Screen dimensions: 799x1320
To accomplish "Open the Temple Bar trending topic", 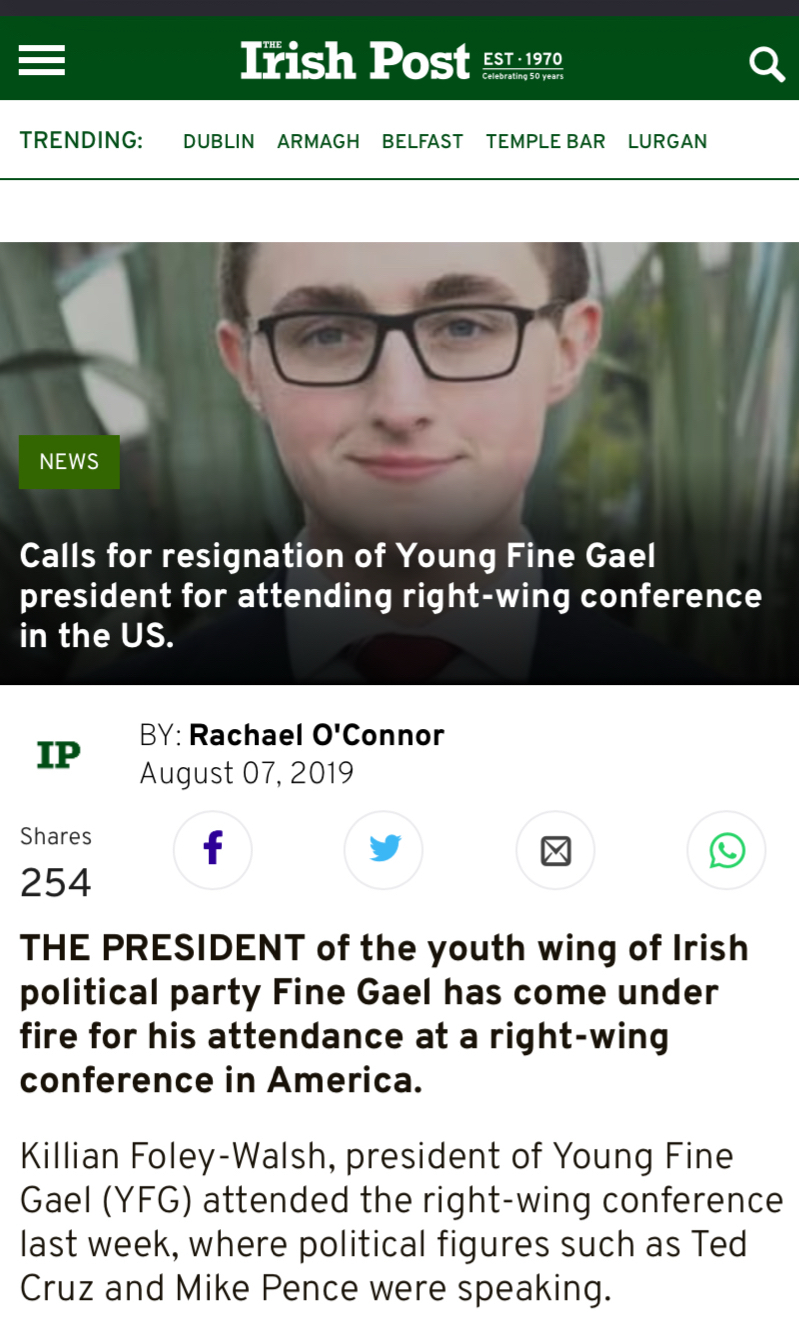I will 545,142.
